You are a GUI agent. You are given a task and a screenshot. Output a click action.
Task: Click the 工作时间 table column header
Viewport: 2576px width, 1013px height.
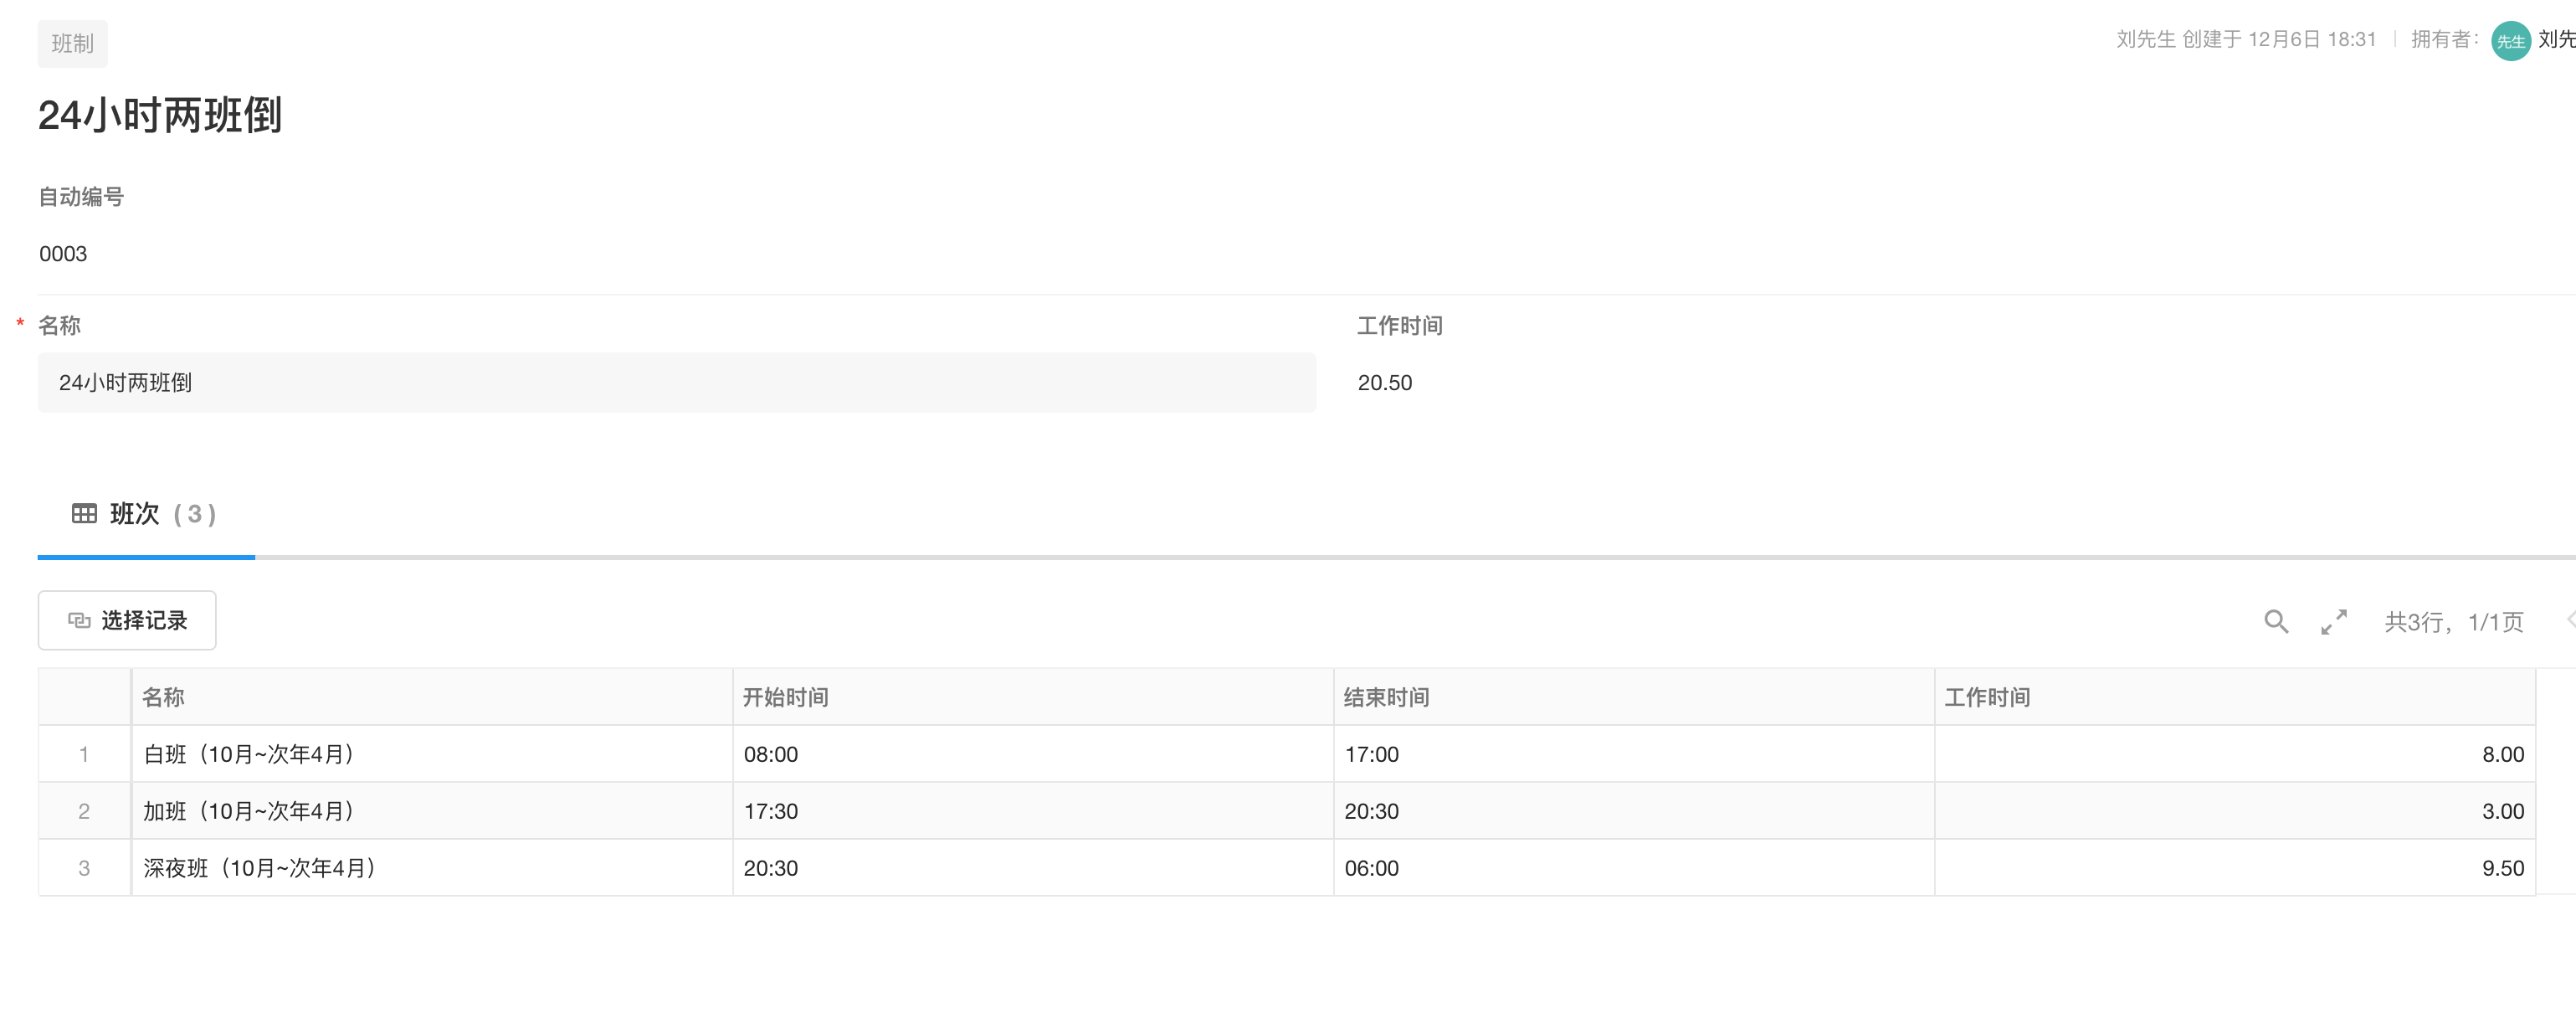point(1987,697)
